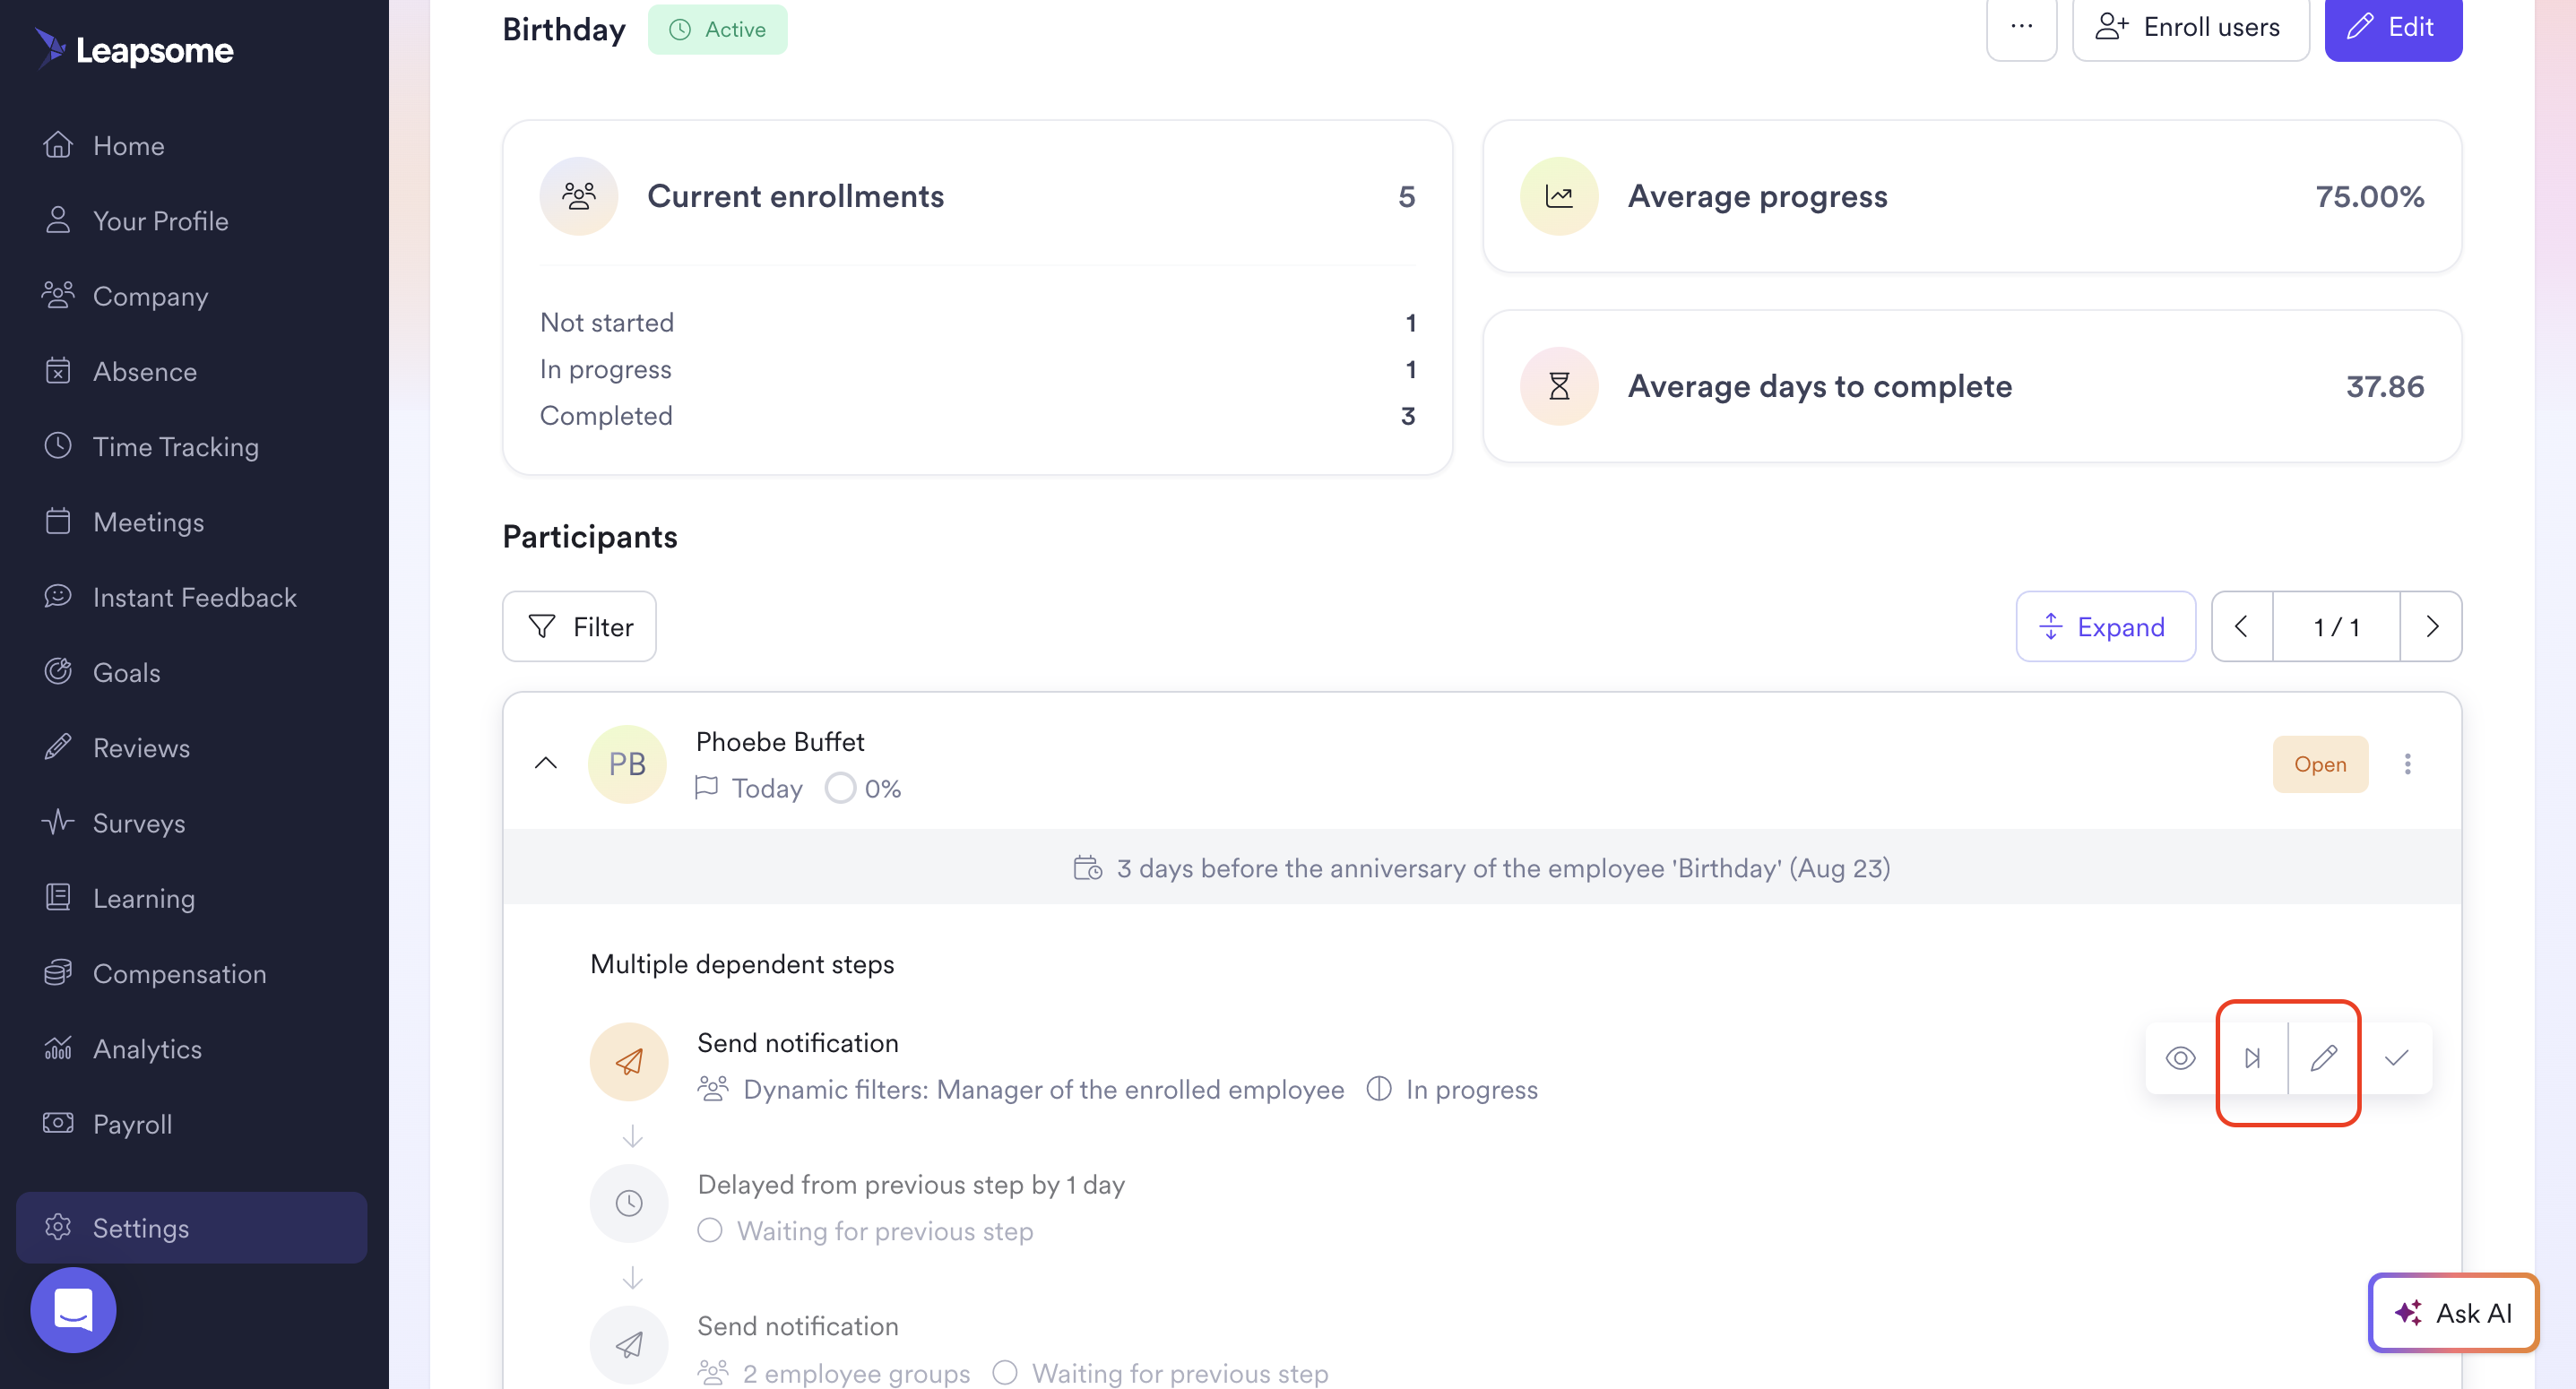Open the participants Filter
2576x1389 pixels.
[x=580, y=626]
